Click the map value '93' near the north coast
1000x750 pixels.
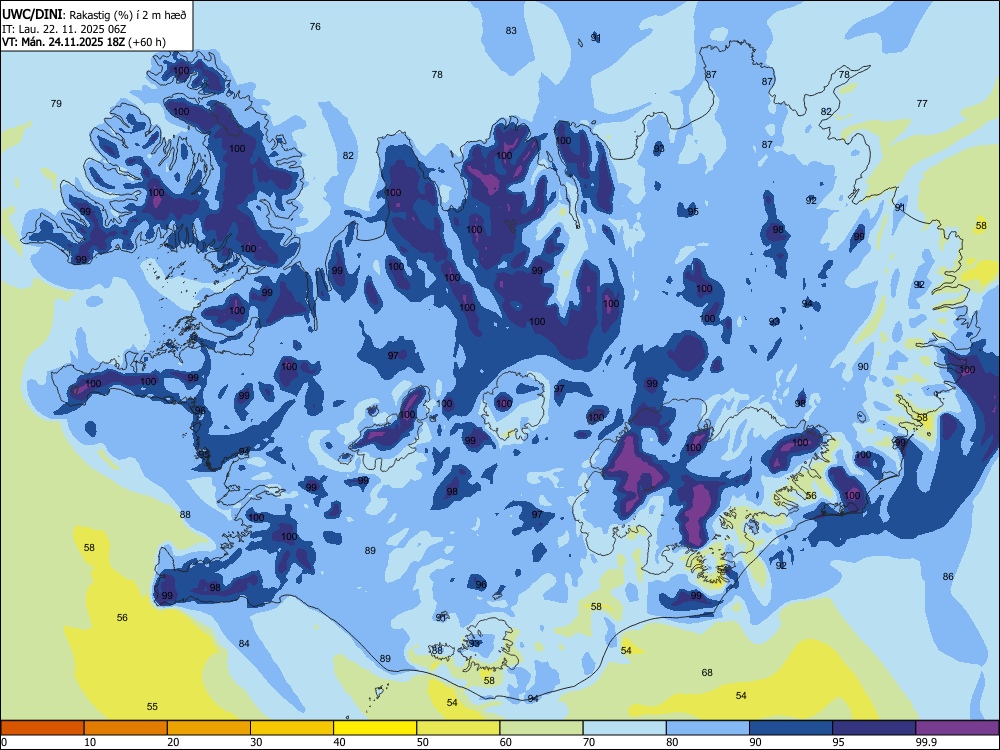(659, 149)
